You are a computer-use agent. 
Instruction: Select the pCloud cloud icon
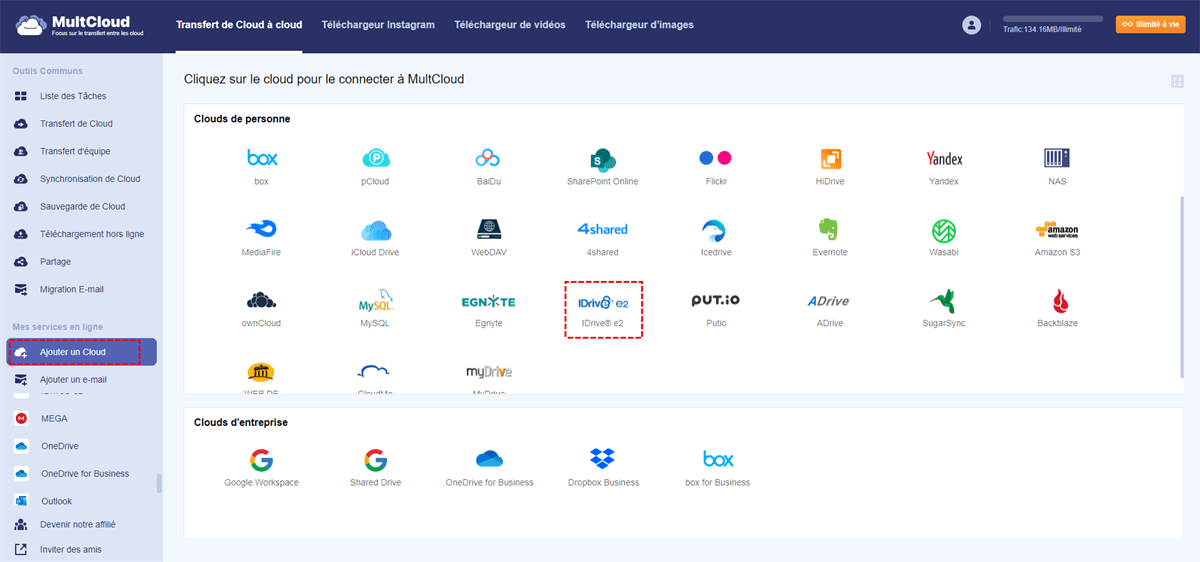pyautogui.click(x=376, y=165)
